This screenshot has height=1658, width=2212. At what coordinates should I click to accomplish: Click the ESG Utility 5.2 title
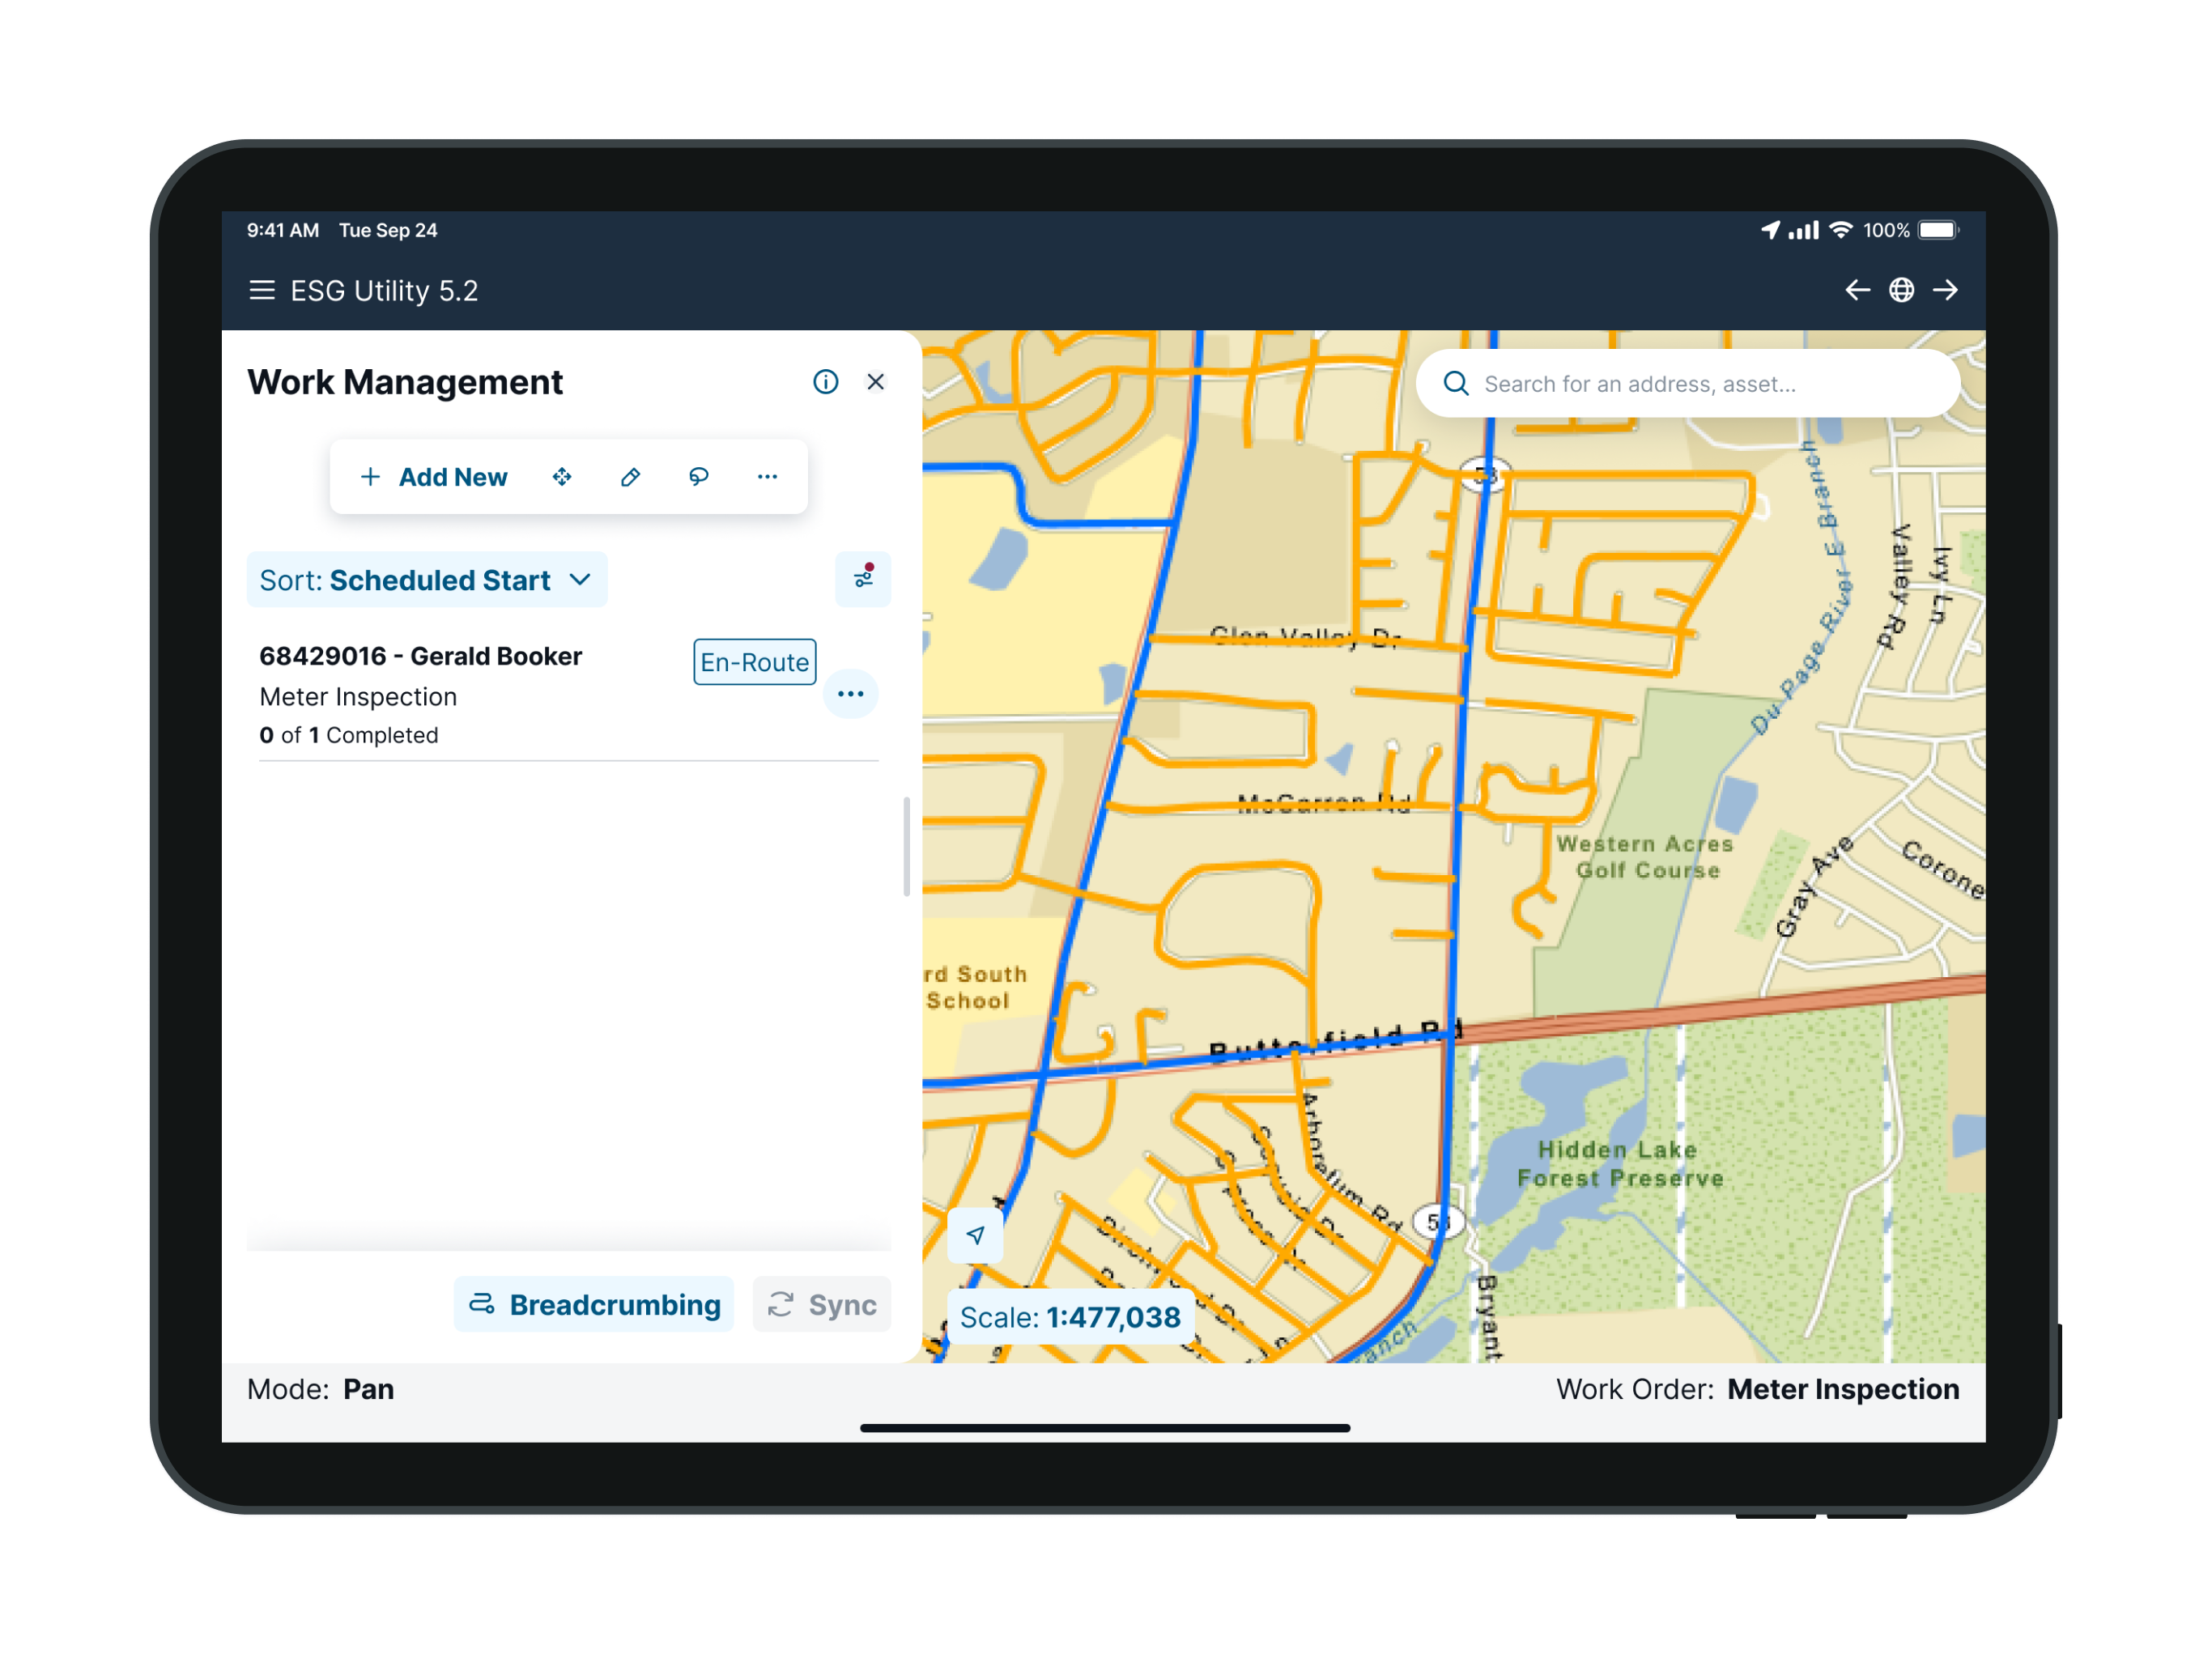pos(384,291)
